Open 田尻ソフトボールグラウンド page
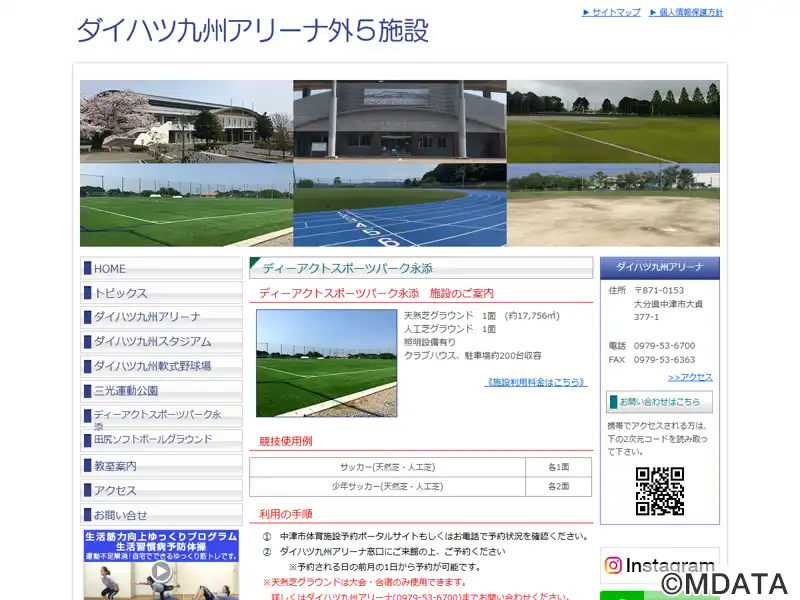Image resolution: width=800 pixels, height=600 pixels. coord(161,440)
